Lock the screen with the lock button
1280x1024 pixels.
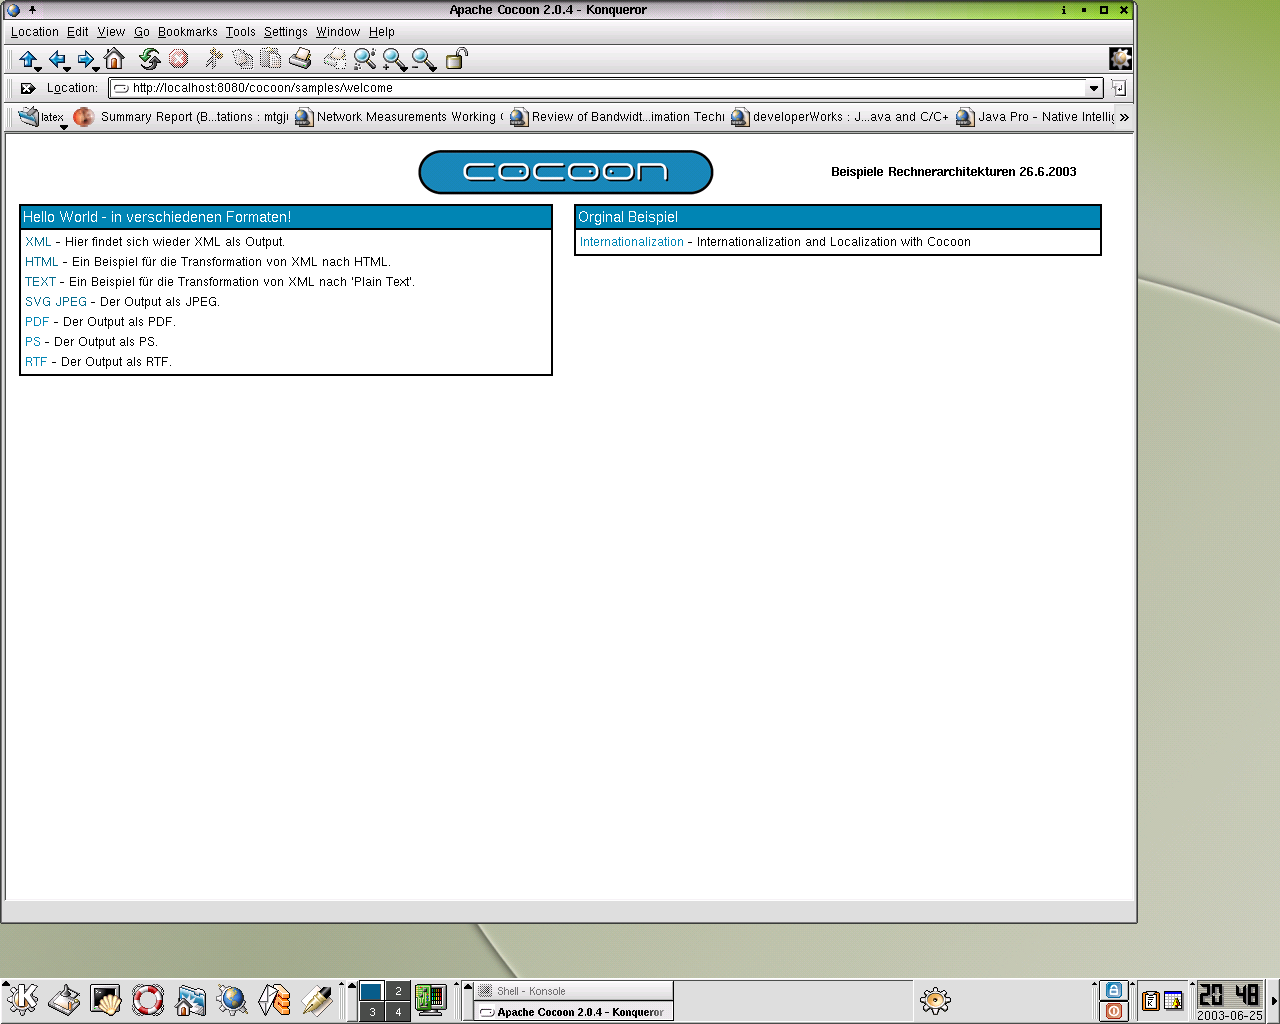pos(1114,990)
